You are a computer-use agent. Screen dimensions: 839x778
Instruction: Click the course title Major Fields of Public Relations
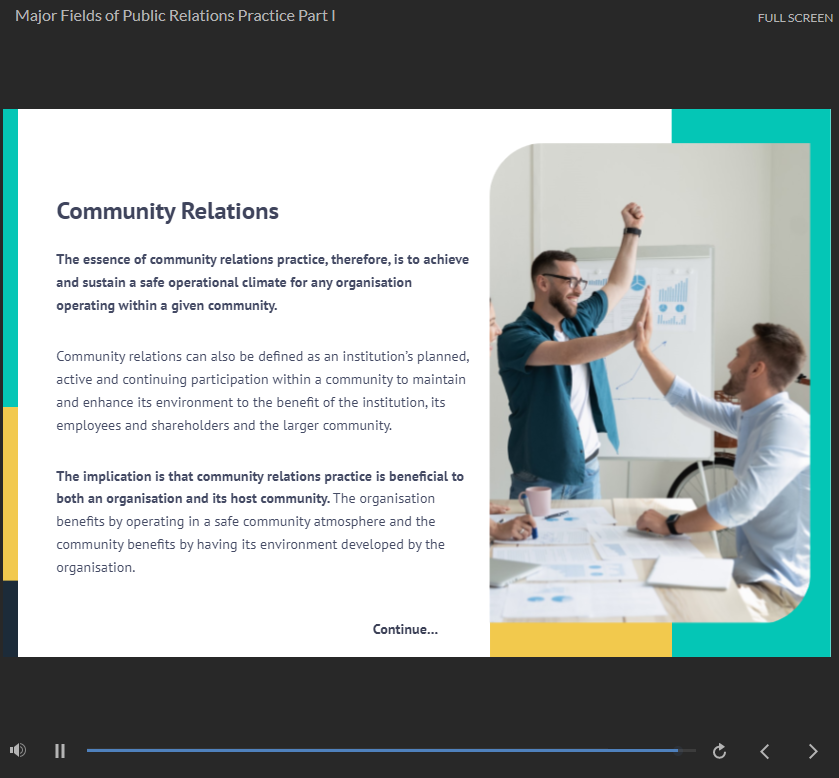[175, 16]
